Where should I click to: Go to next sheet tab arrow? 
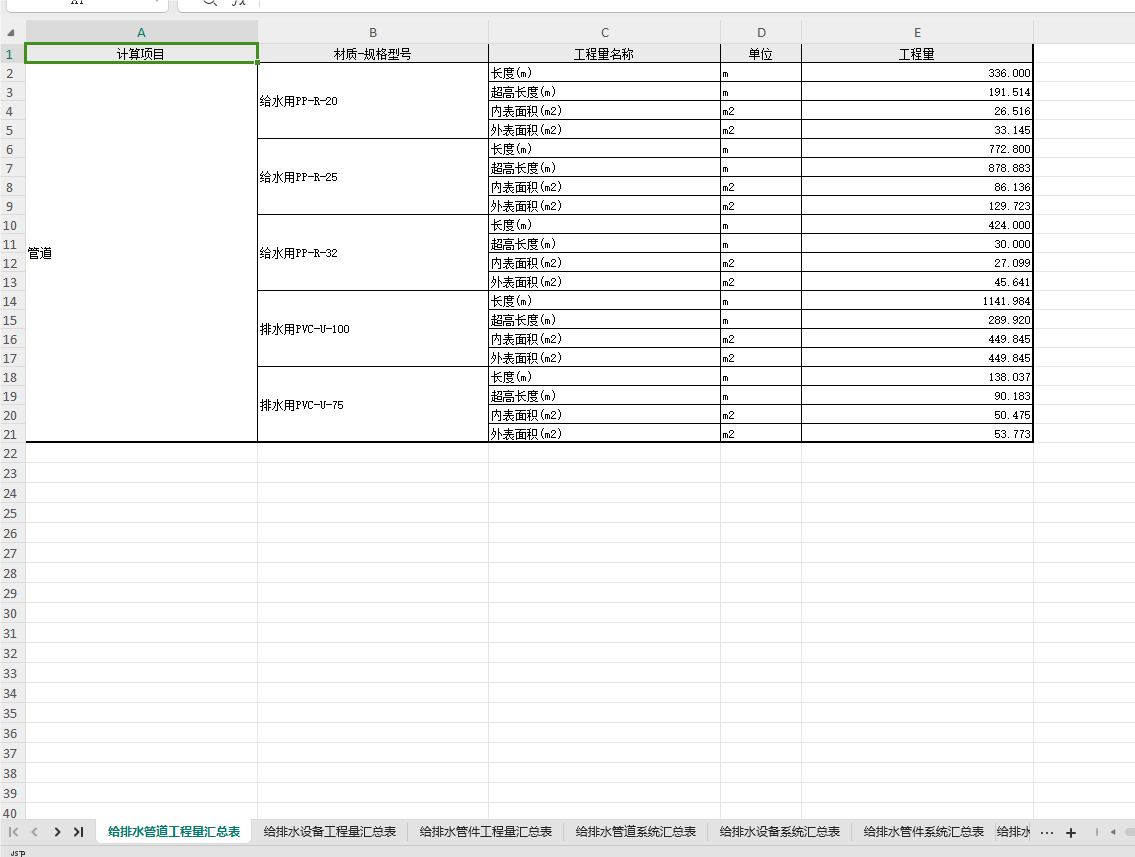pos(57,832)
